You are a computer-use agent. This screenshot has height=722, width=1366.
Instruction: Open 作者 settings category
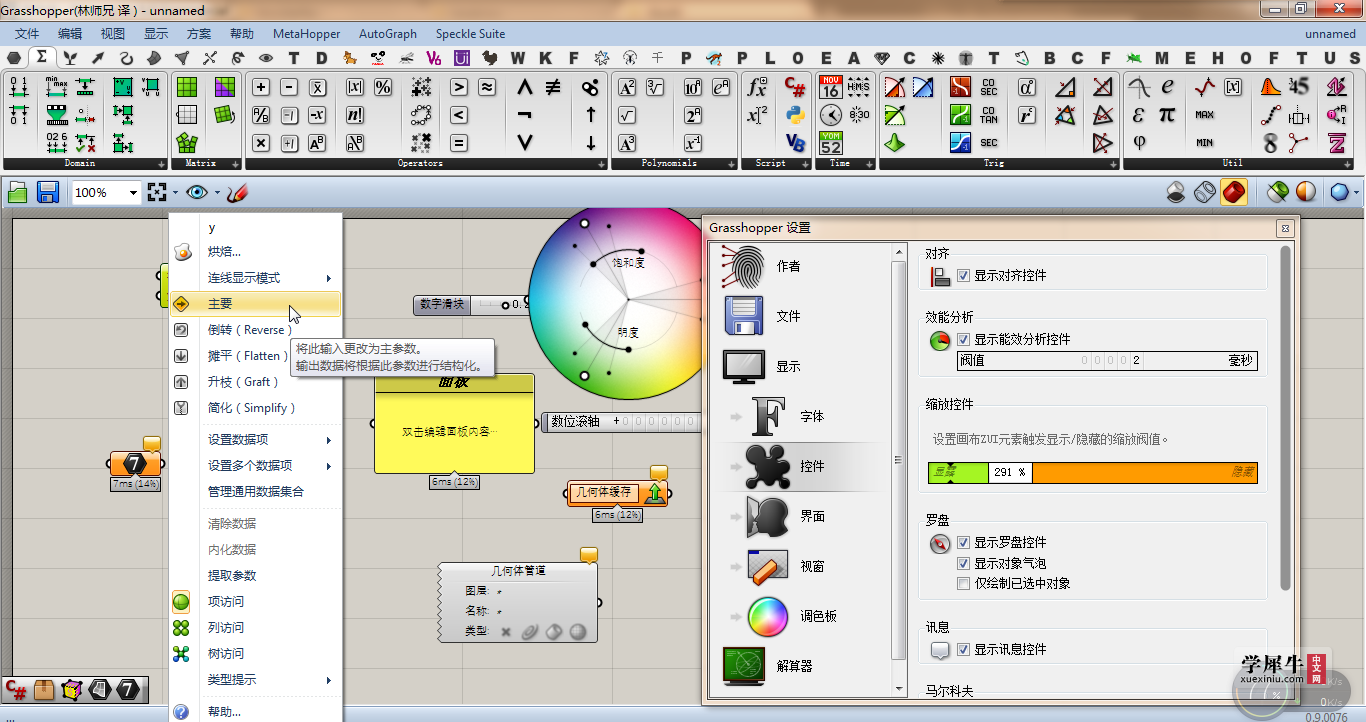click(x=806, y=266)
